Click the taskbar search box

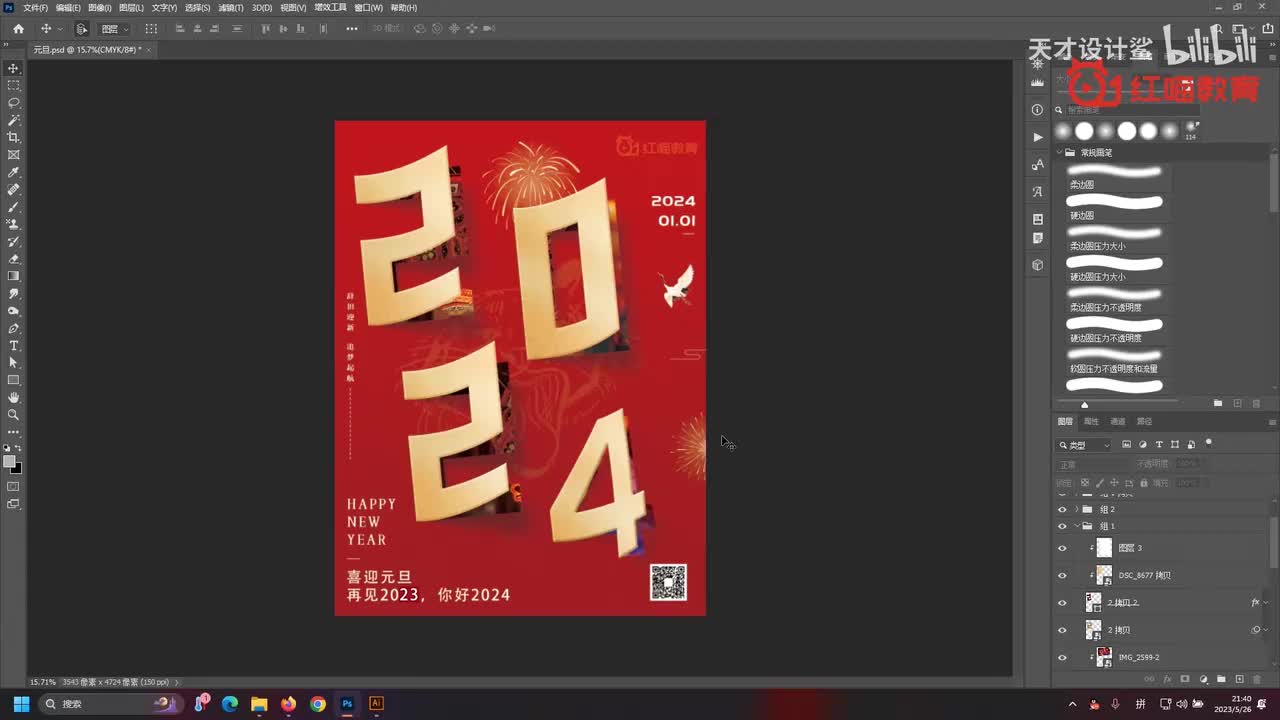point(109,704)
